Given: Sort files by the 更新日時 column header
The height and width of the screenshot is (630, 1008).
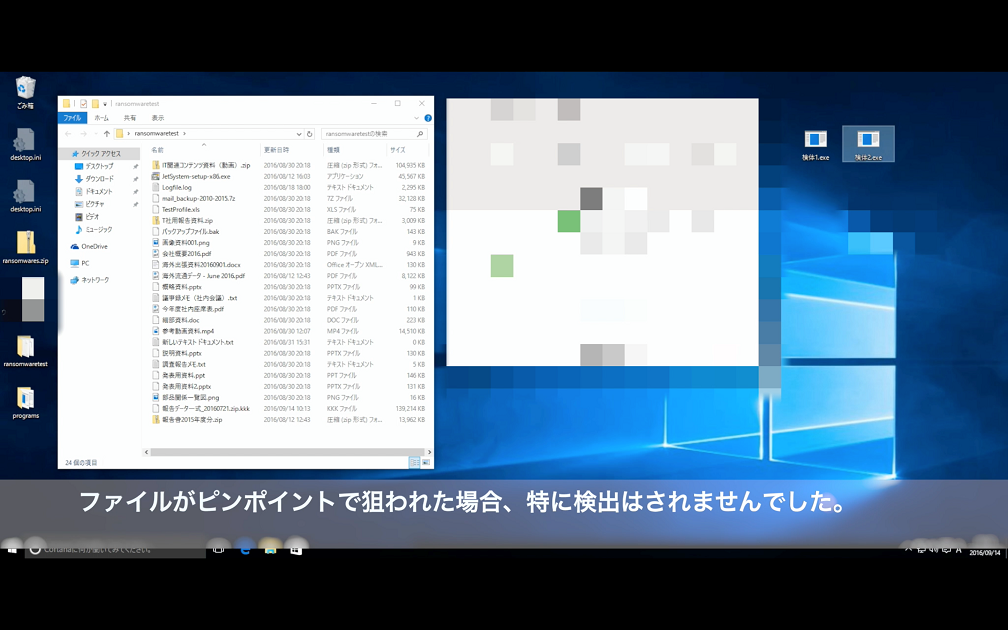Looking at the screenshot, I should click(x=275, y=150).
